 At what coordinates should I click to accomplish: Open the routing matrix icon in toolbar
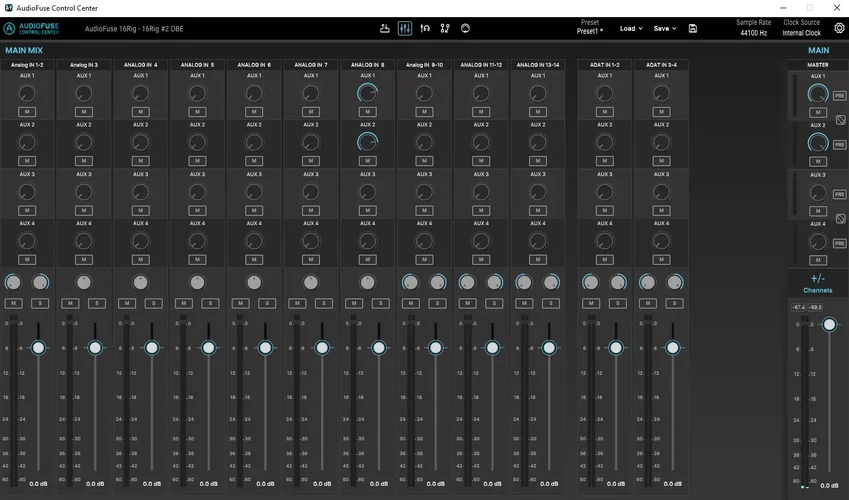point(445,28)
